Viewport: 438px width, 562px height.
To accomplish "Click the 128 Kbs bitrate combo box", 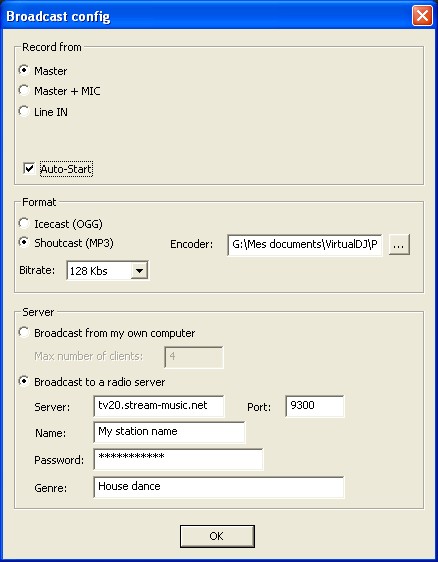I will [107, 271].
